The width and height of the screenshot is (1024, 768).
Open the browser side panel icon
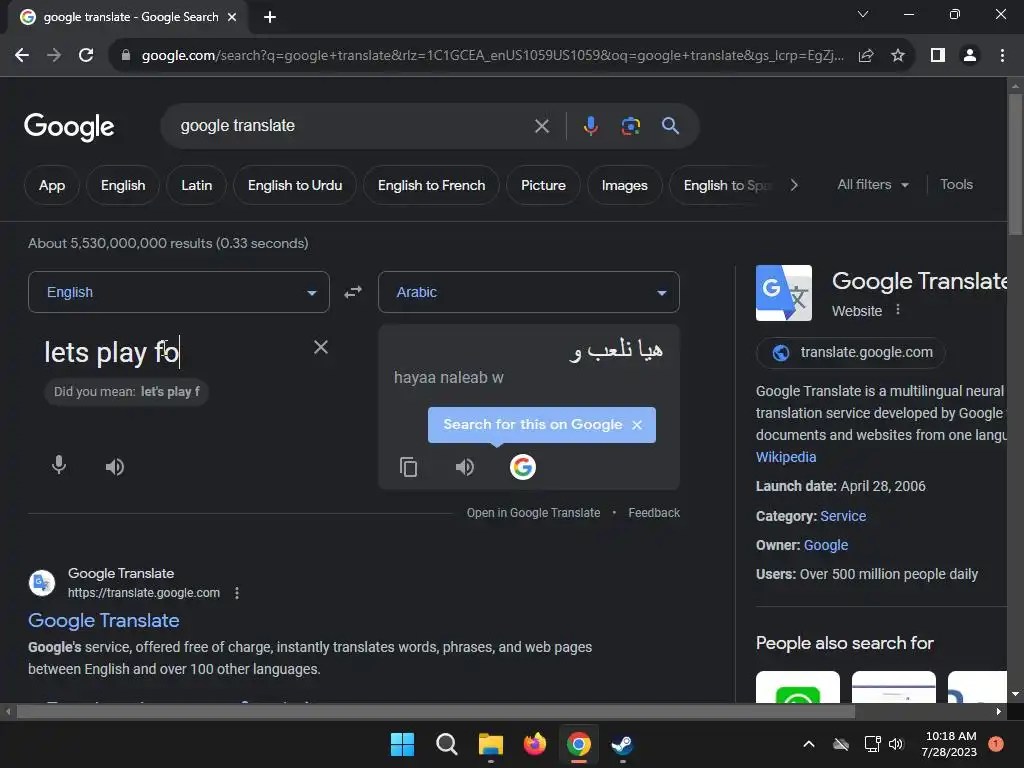pos(938,56)
